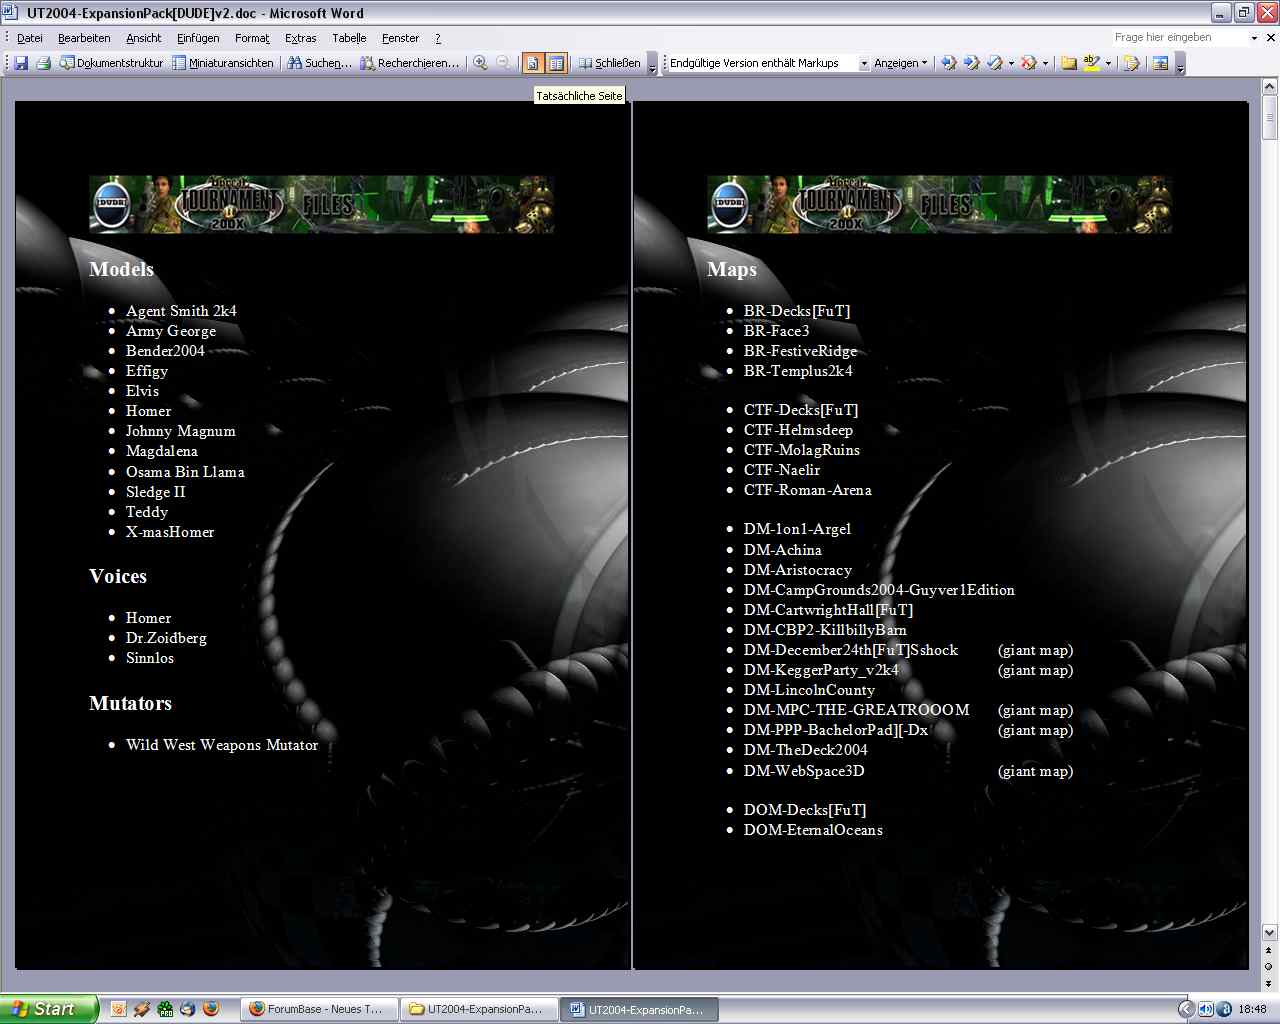Open the reviewing toolbar options arrow

click(x=1180, y=64)
